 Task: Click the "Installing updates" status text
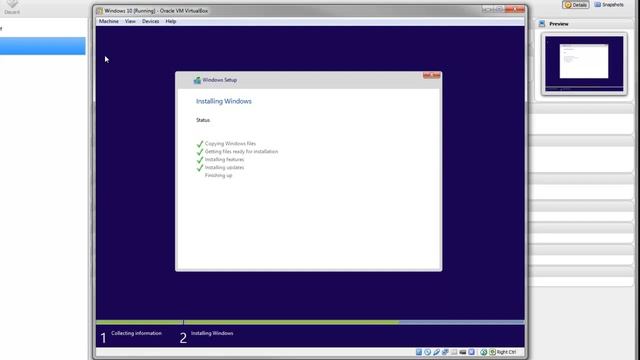pos(224,167)
